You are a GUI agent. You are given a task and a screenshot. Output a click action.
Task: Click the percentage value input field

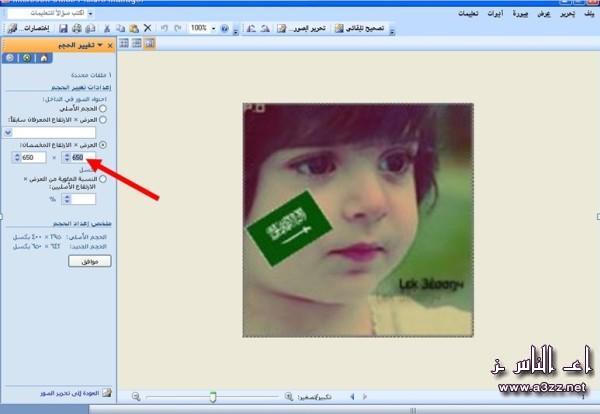click(x=83, y=199)
